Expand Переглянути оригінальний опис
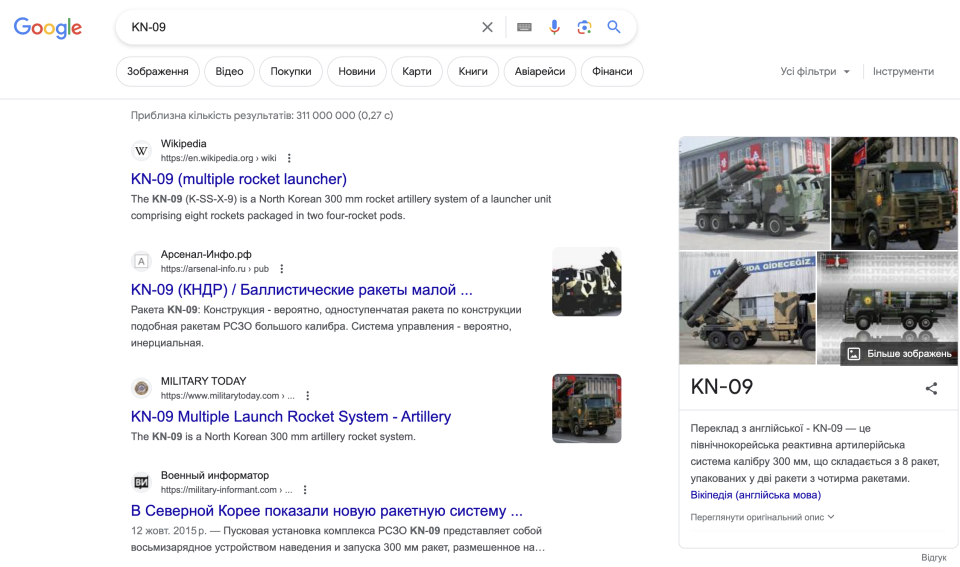This screenshot has height=567, width=960. pos(762,517)
